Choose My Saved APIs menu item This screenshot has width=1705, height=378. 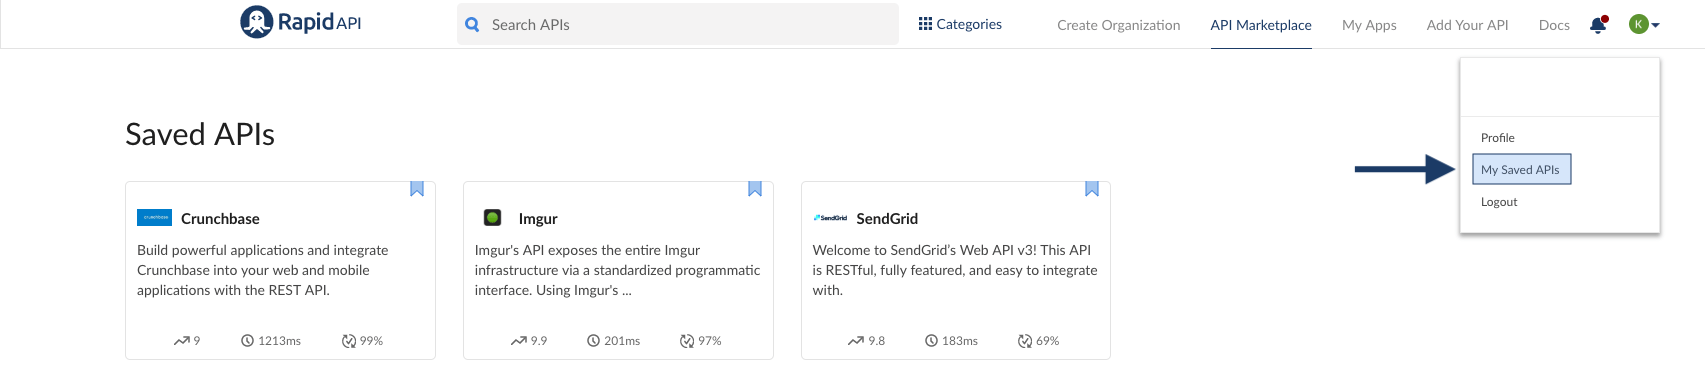coord(1521,170)
